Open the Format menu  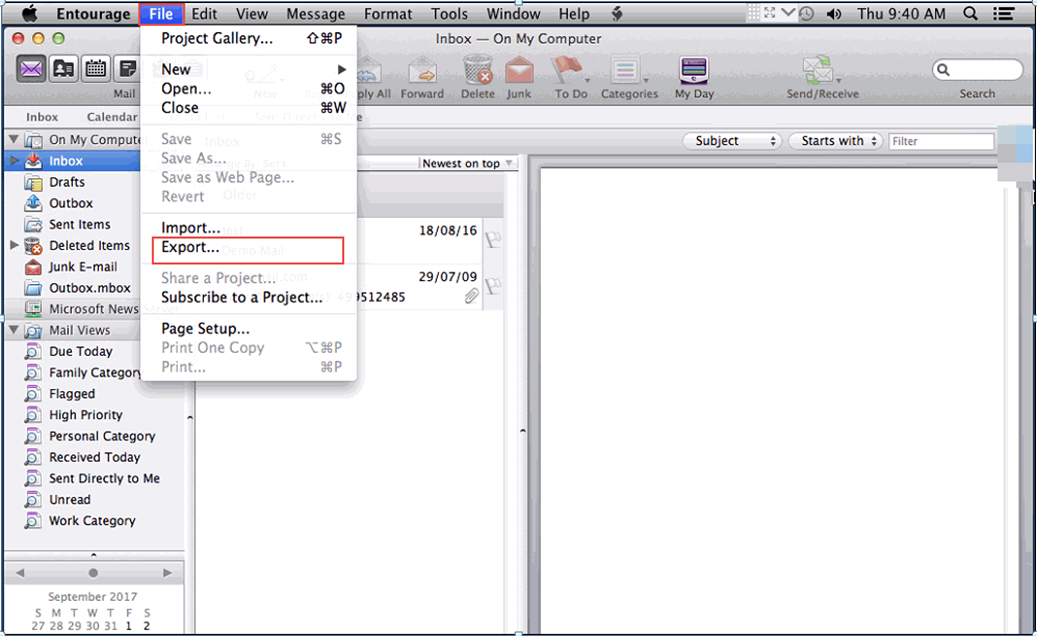388,13
